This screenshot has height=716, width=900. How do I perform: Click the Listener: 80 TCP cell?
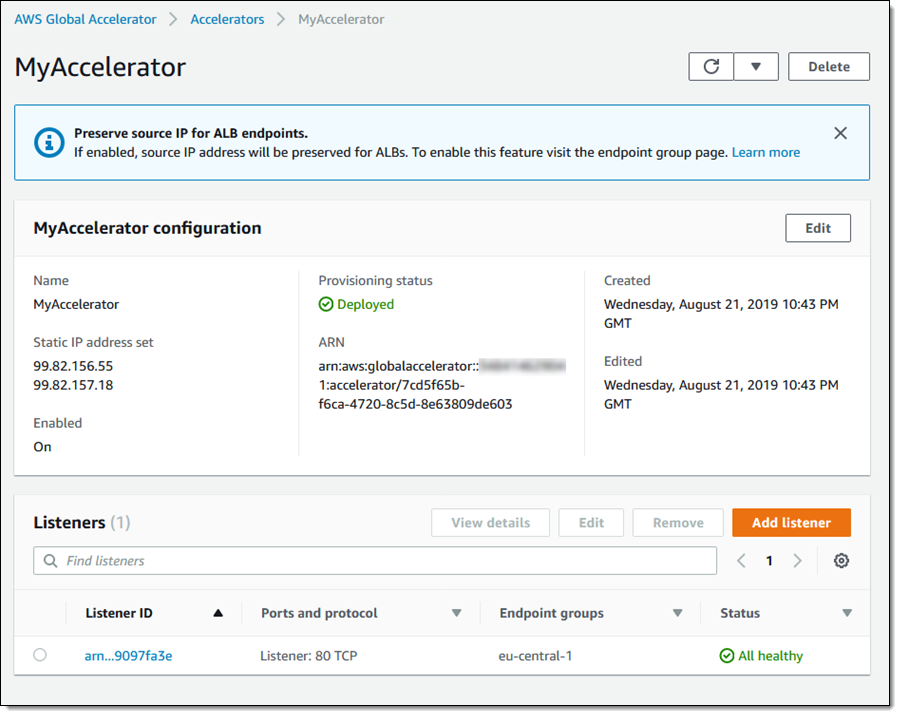309,656
